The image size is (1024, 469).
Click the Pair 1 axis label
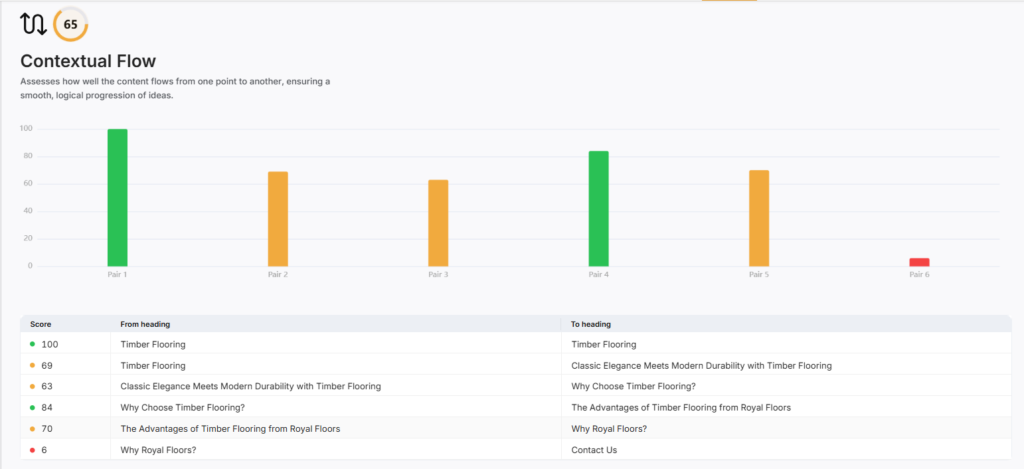tap(117, 275)
